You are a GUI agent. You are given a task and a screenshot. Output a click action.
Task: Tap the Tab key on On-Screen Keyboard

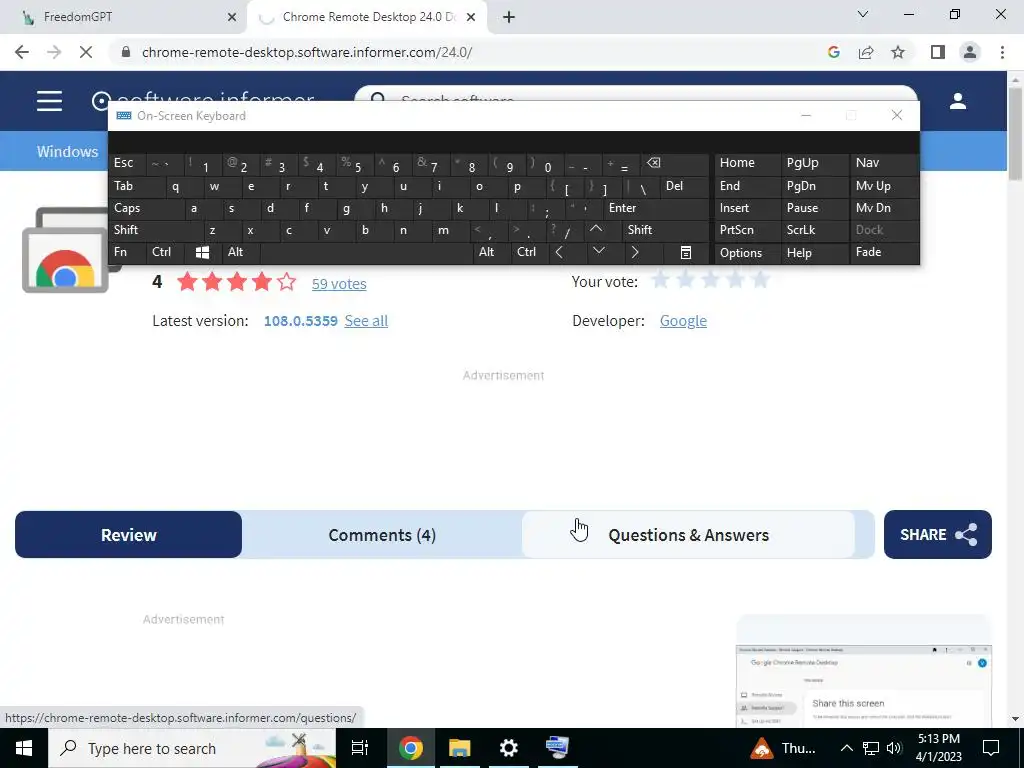click(136, 186)
